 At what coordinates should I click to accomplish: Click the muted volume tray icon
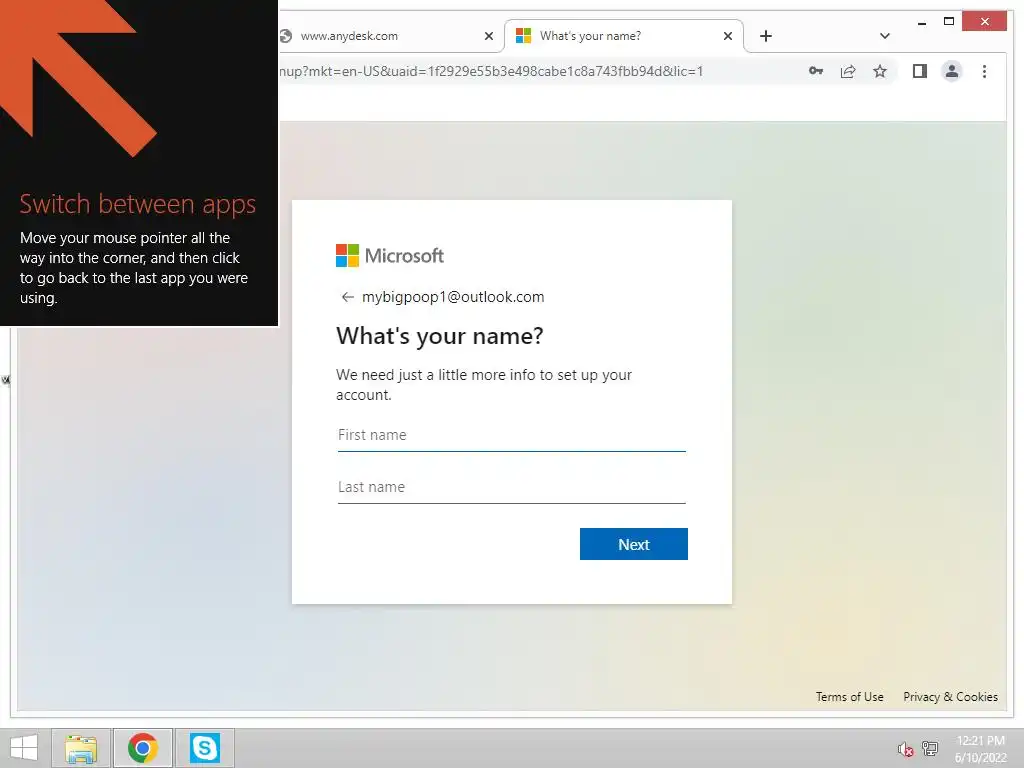(905, 749)
